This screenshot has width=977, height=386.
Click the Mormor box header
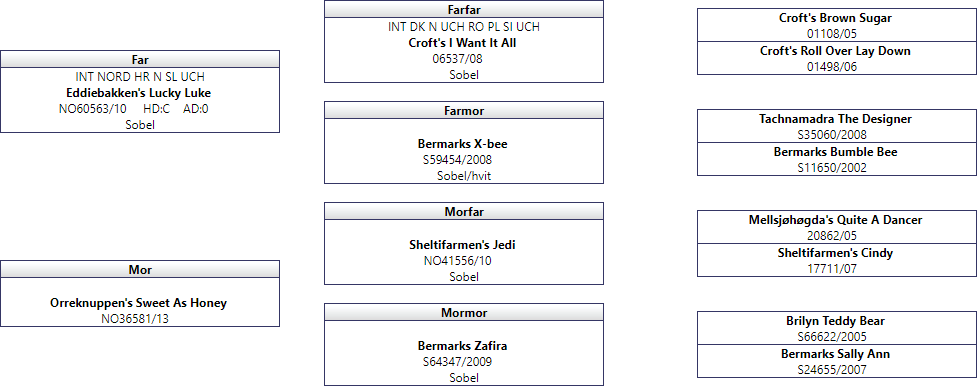[x=464, y=312]
